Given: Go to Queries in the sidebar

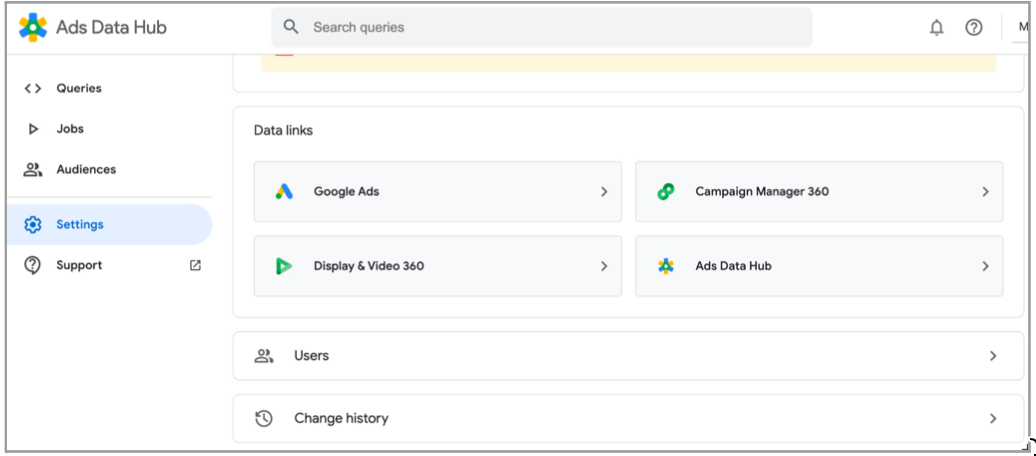Looking at the screenshot, I should 79,88.
